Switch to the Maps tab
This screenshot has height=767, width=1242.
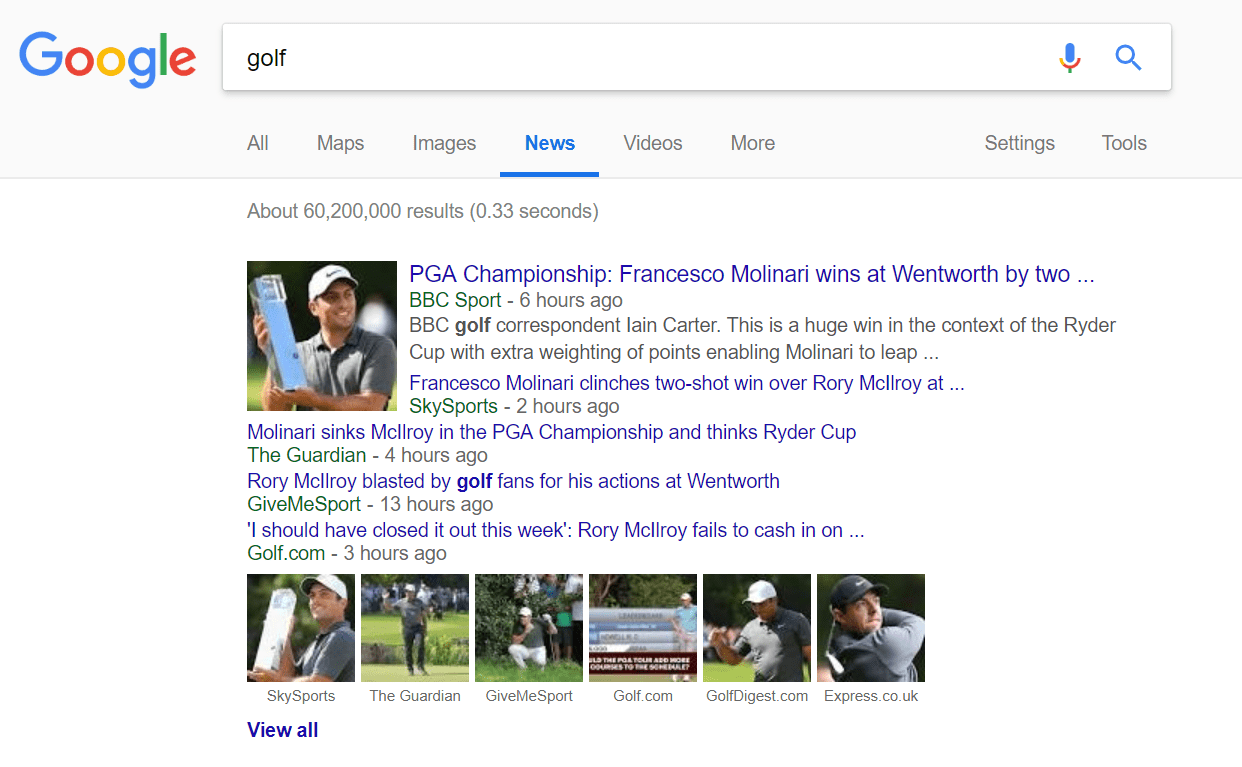340,143
